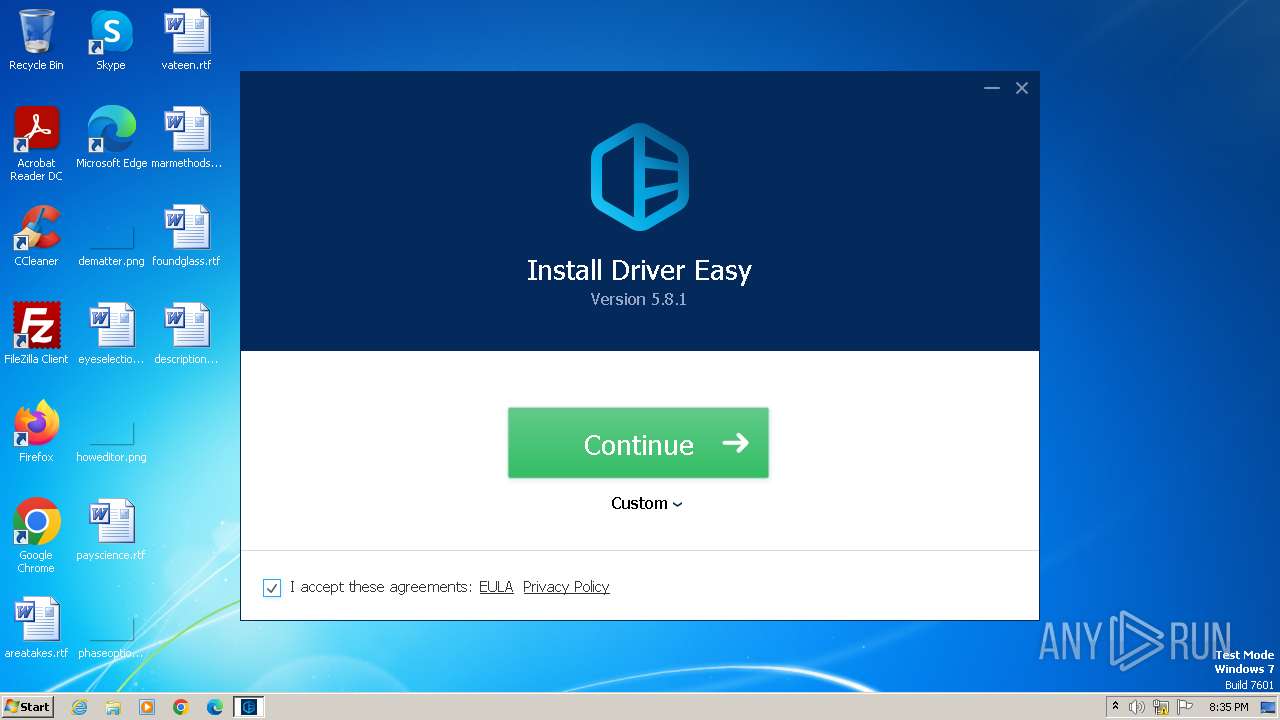Select the Recycle Bin desktop icon
The width and height of the screenshot is (1280, 720).
[36, 40]
